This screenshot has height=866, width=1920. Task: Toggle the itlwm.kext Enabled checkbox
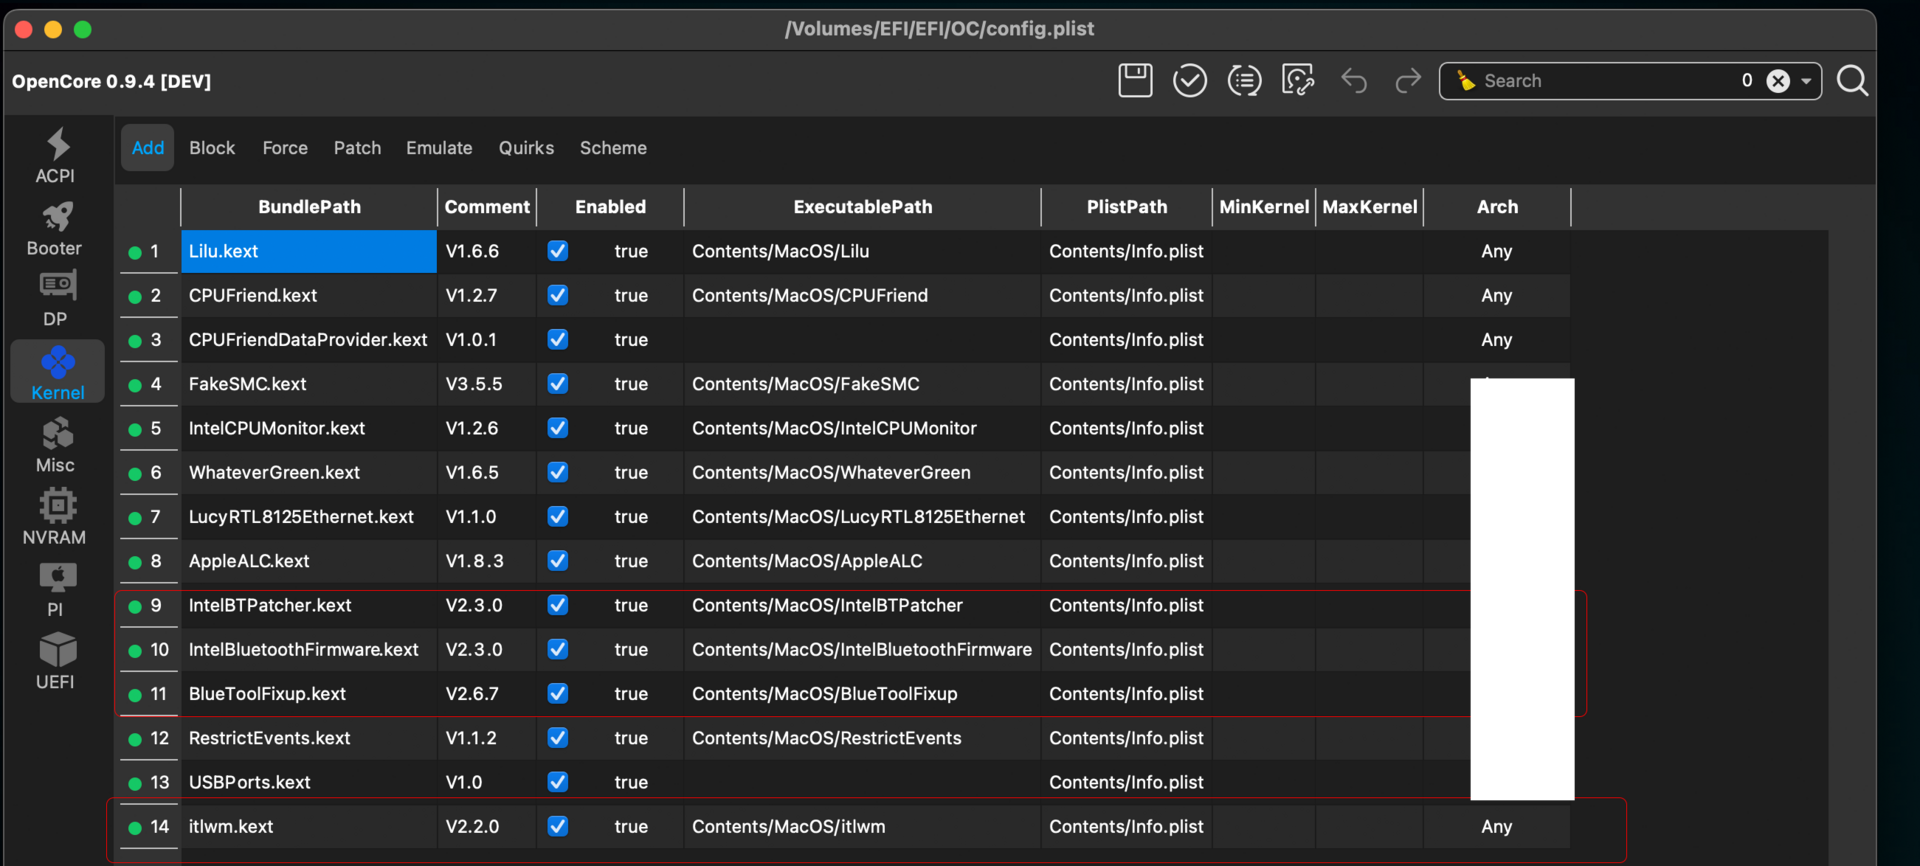pos(558,826)
